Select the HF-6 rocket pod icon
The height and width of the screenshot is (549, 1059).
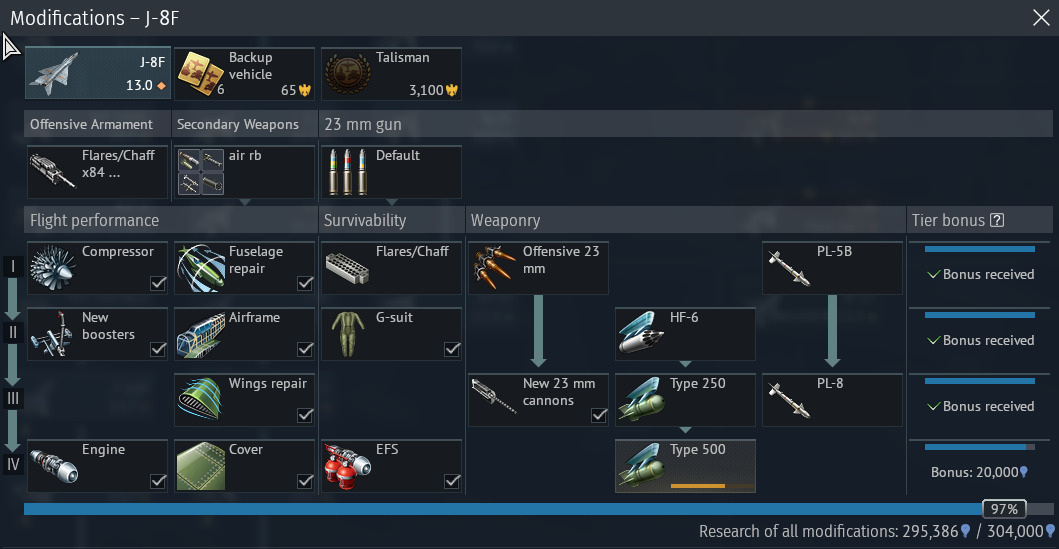(639, 333)
